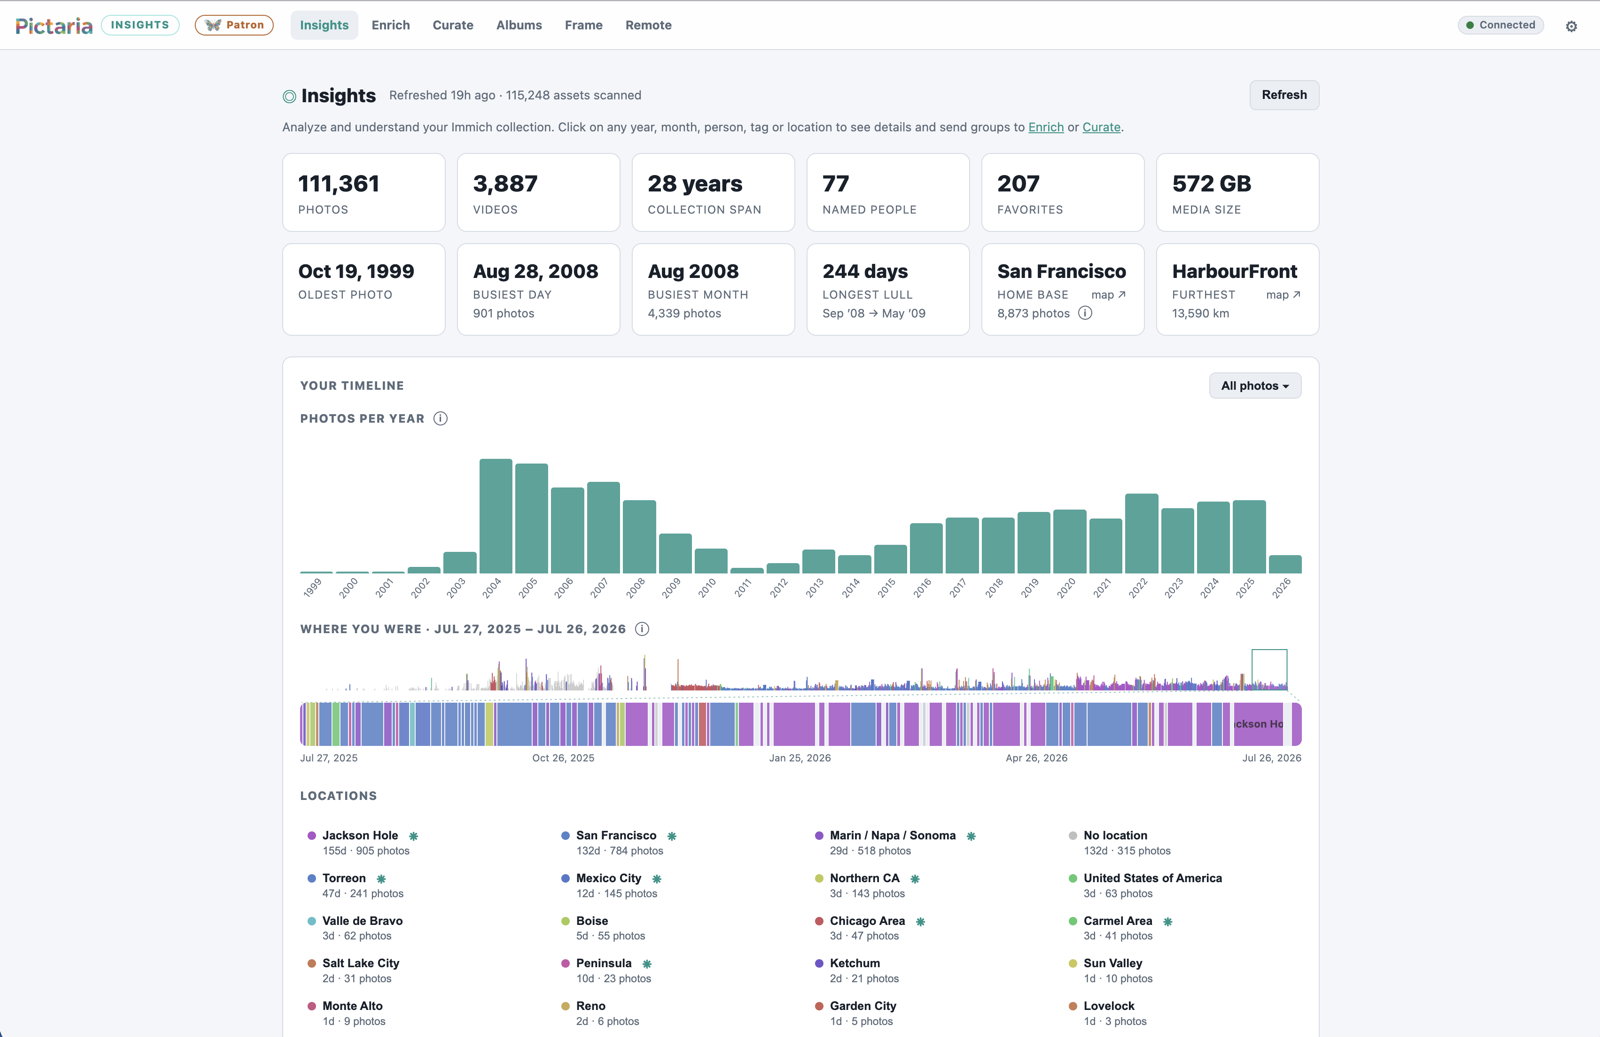Follow the Curate link in description

point(1101,127)
